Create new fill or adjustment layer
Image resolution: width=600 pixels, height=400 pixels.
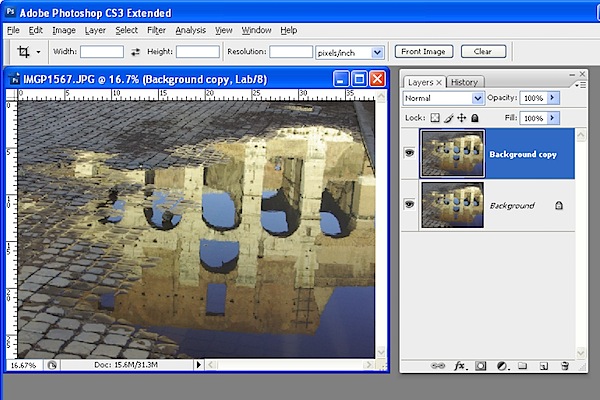pos(502,366)
